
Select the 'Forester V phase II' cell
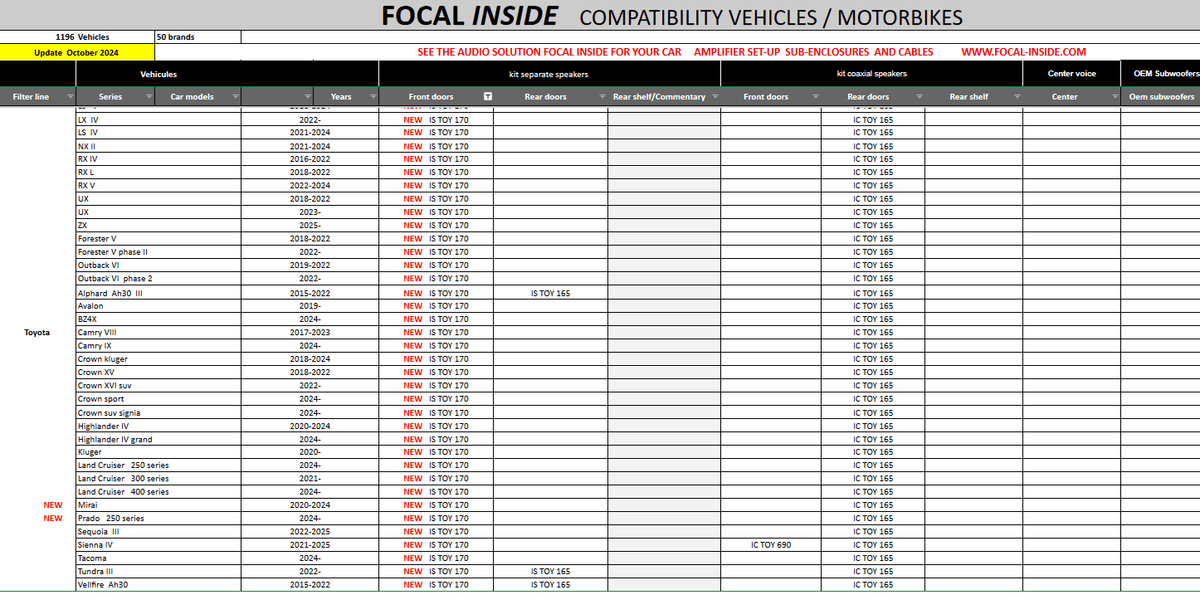[x=159, y=252]
